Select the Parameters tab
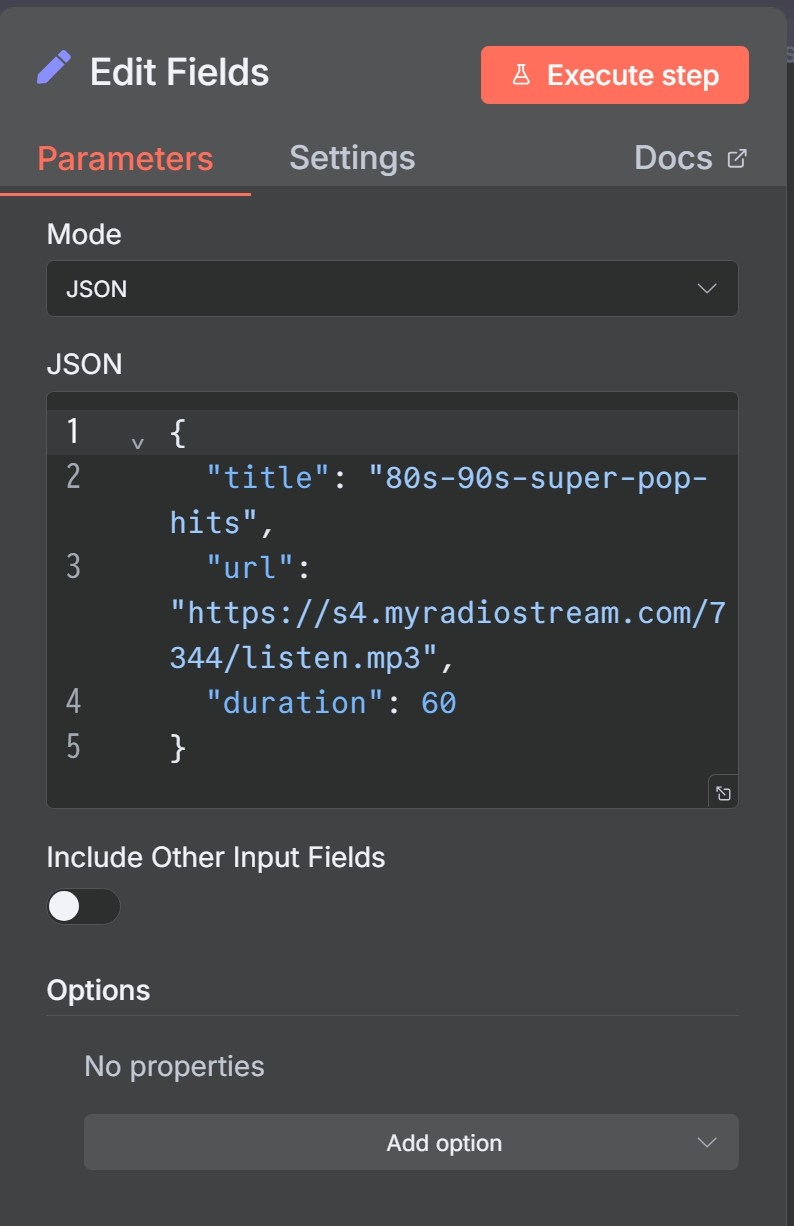794x1226 pixels. (x=125, y=159)
